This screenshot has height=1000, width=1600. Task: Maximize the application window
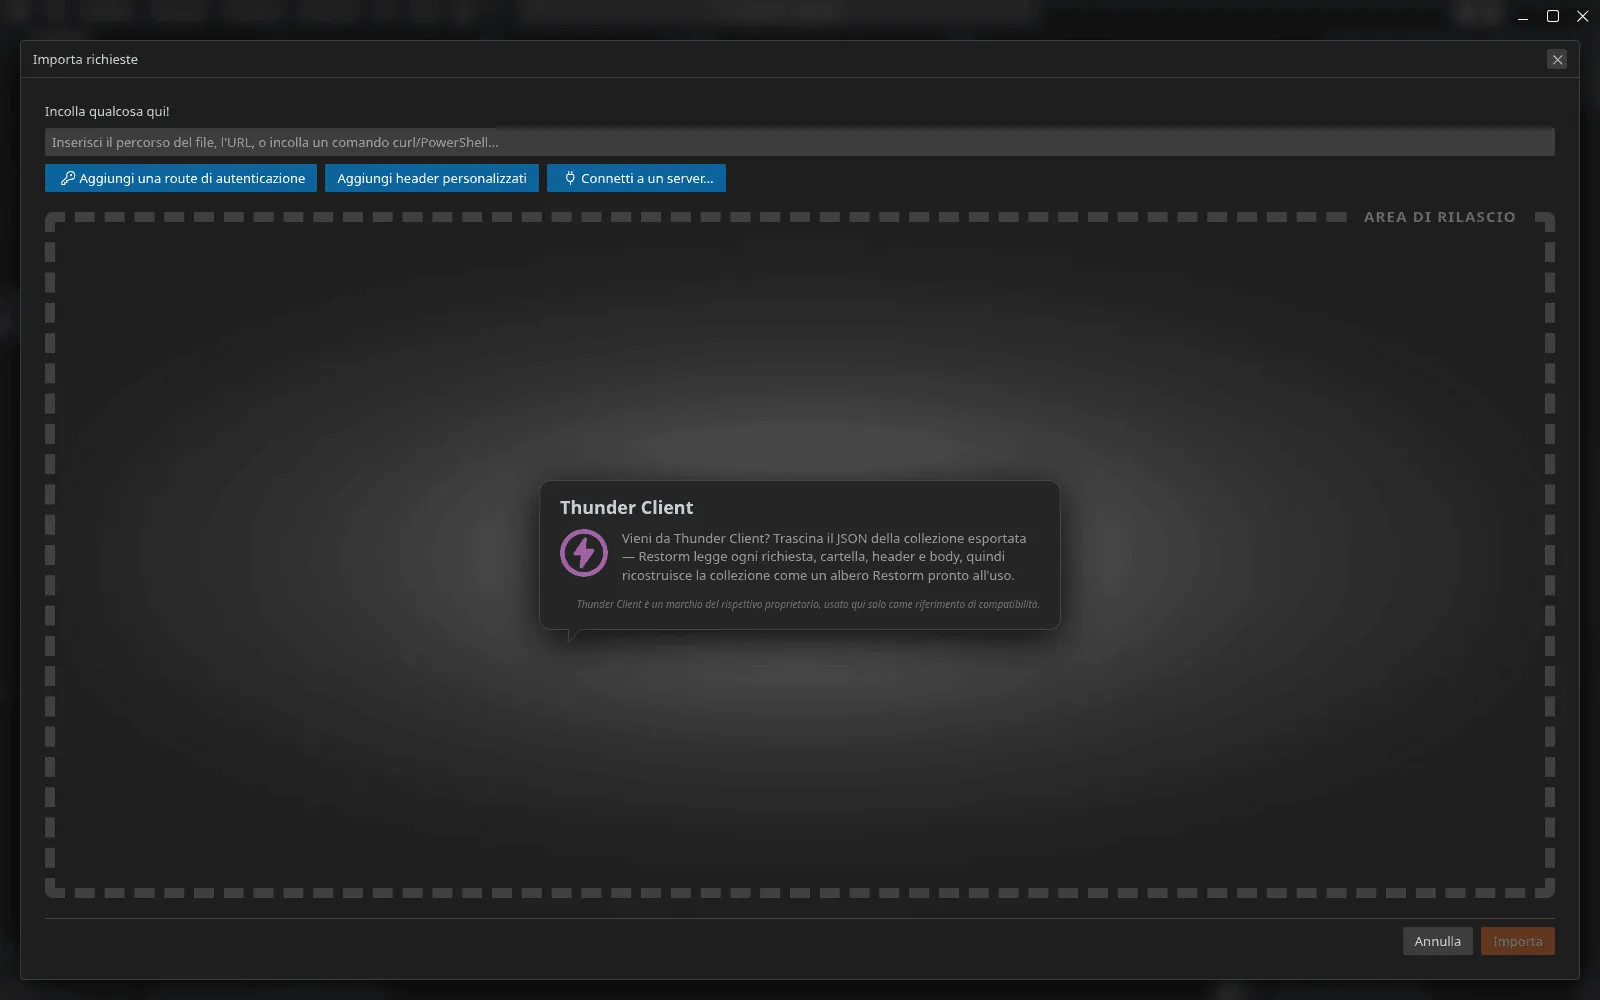pos(1553,16)
